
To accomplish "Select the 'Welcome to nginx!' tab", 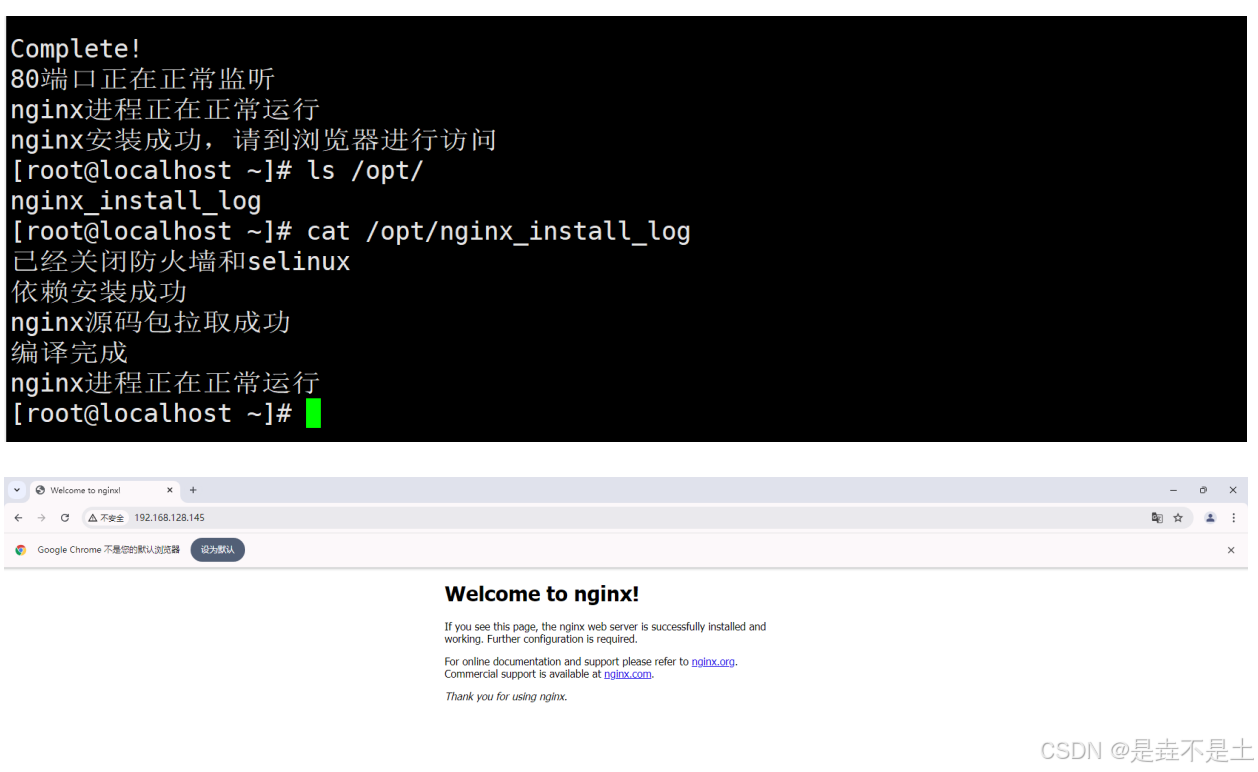I will [x=104, y=490].
